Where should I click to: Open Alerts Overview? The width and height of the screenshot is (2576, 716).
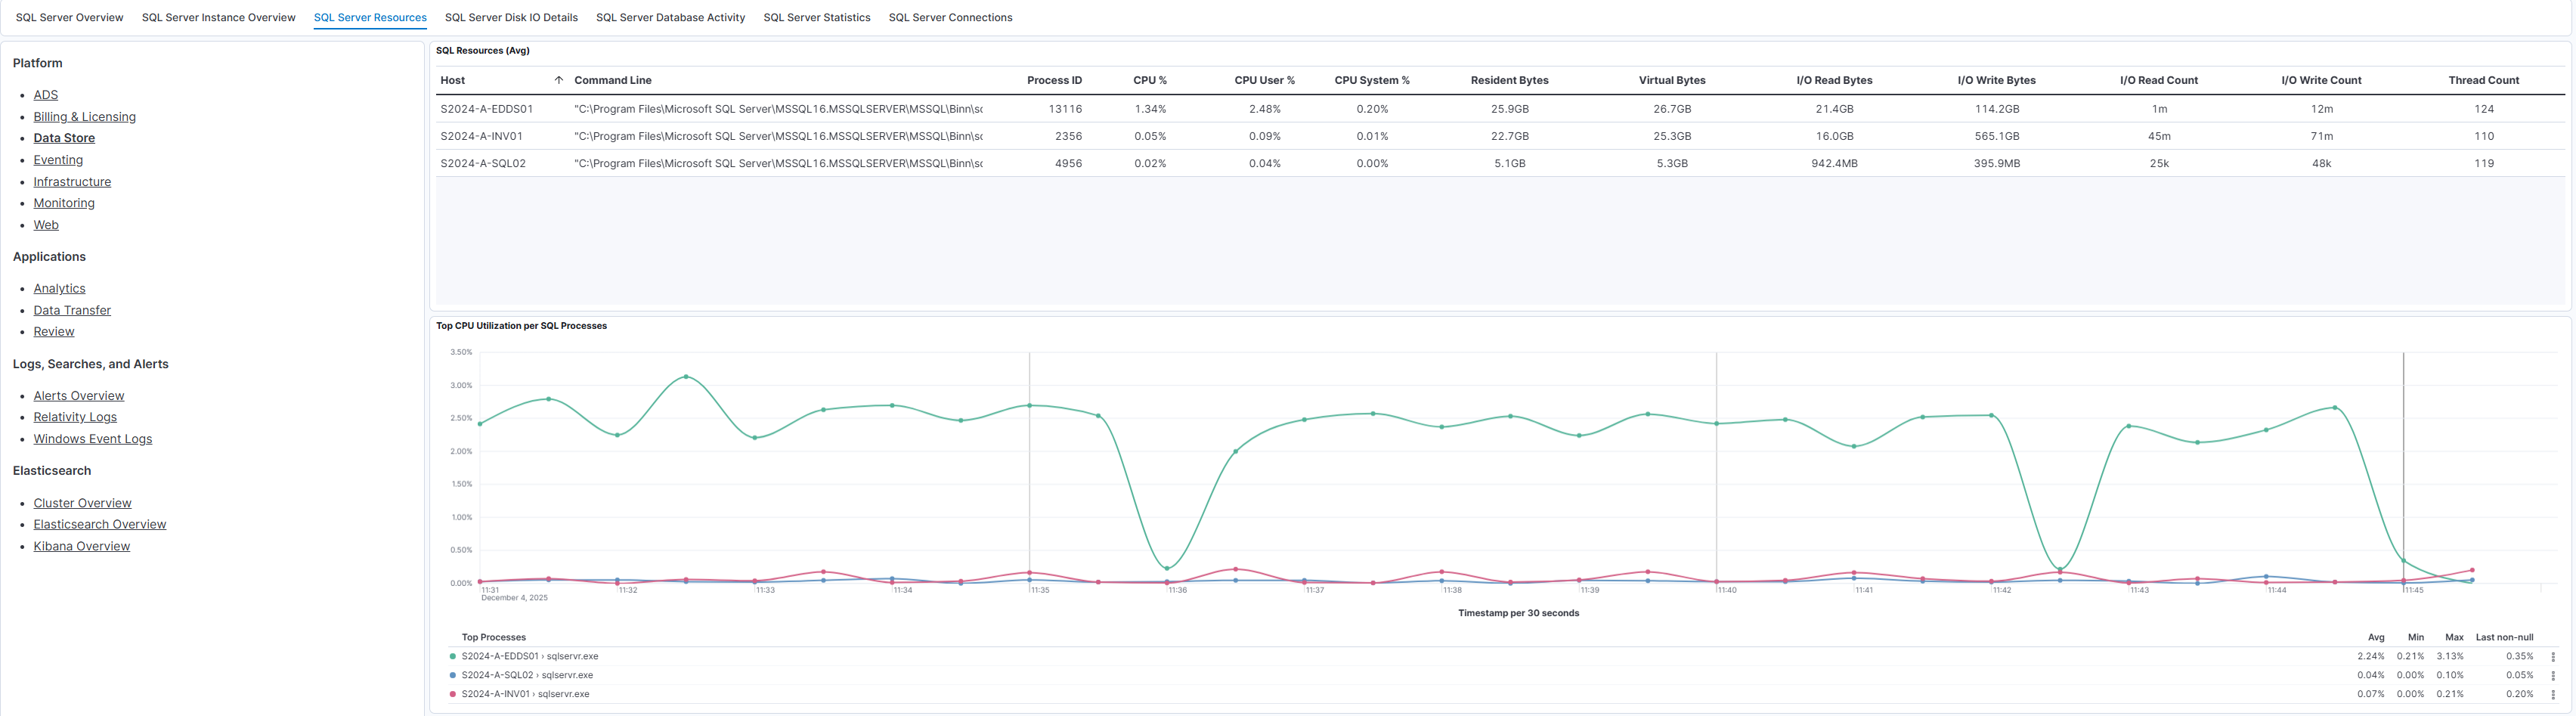78,395
